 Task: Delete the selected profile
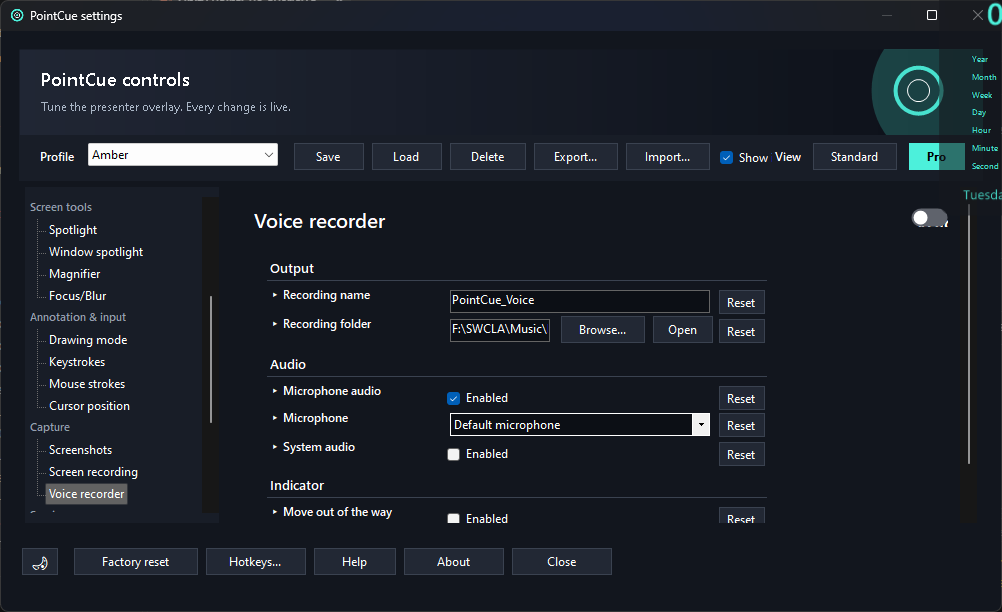point(488,157)
